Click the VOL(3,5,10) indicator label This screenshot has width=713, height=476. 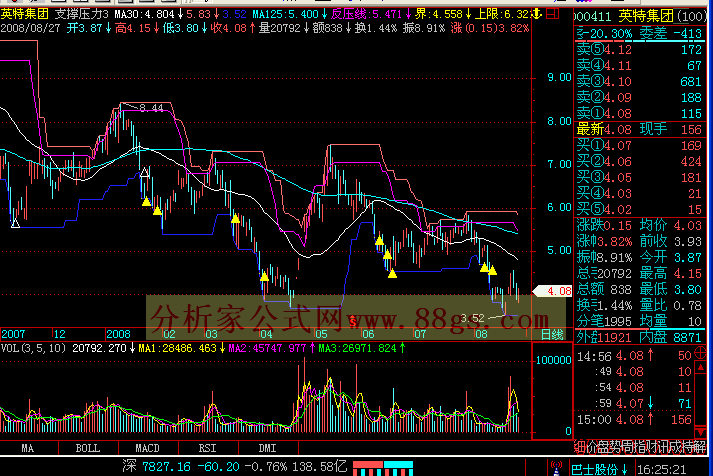33,348
